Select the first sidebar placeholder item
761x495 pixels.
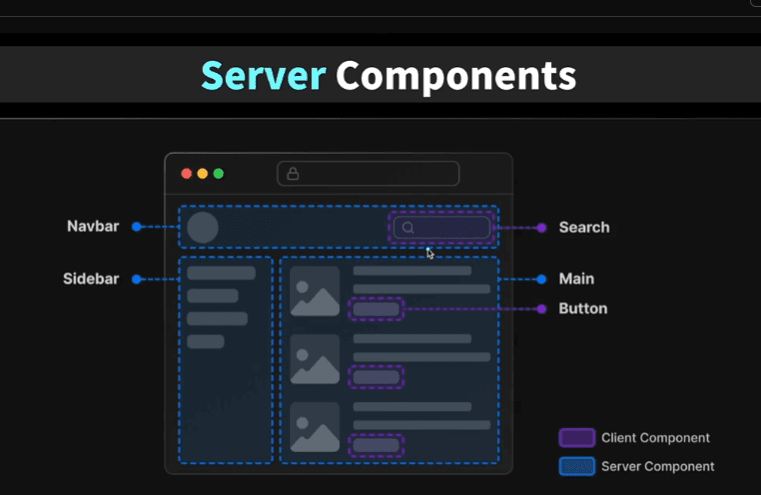221,273
